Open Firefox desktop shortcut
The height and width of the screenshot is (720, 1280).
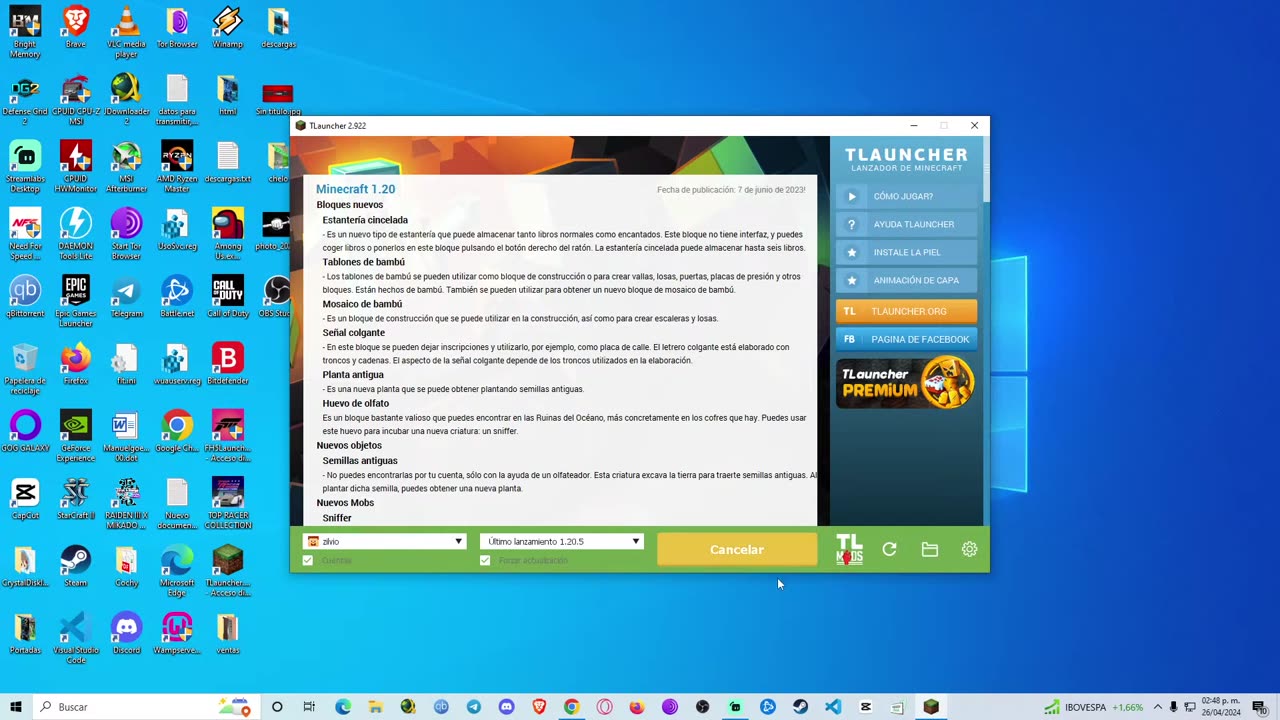[75, 364]
